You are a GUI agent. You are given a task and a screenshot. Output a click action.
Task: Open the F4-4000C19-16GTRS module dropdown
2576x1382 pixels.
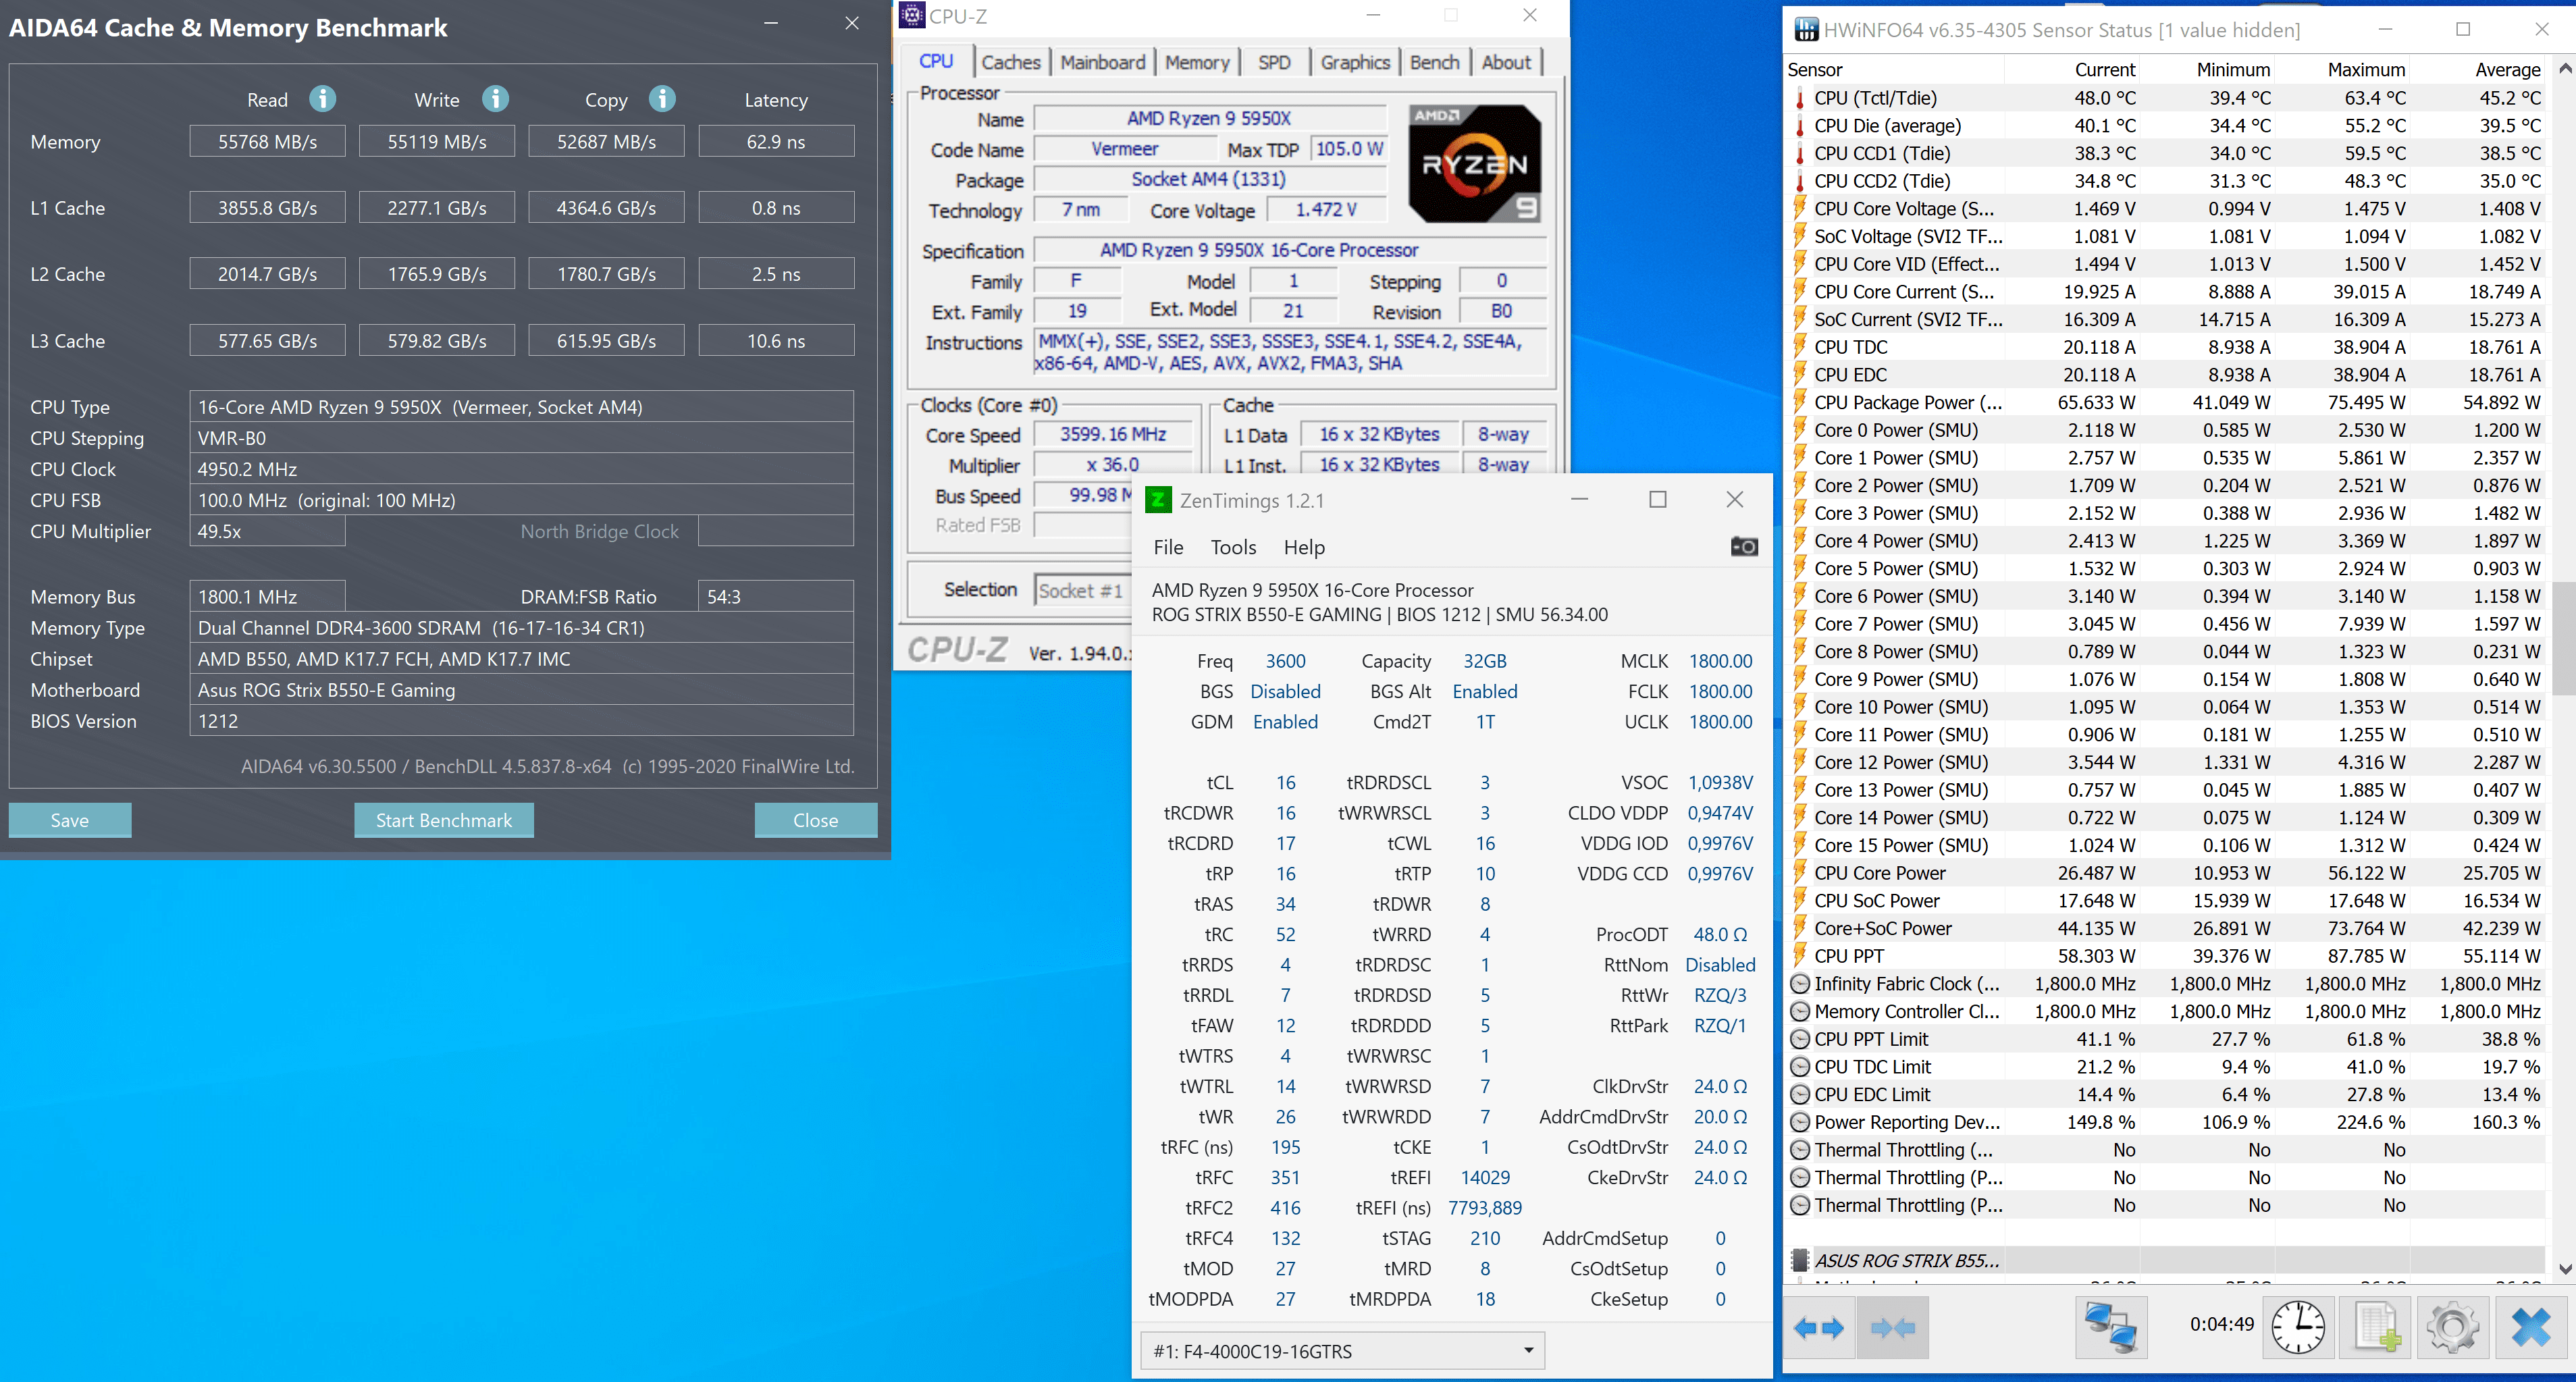1342,1351
